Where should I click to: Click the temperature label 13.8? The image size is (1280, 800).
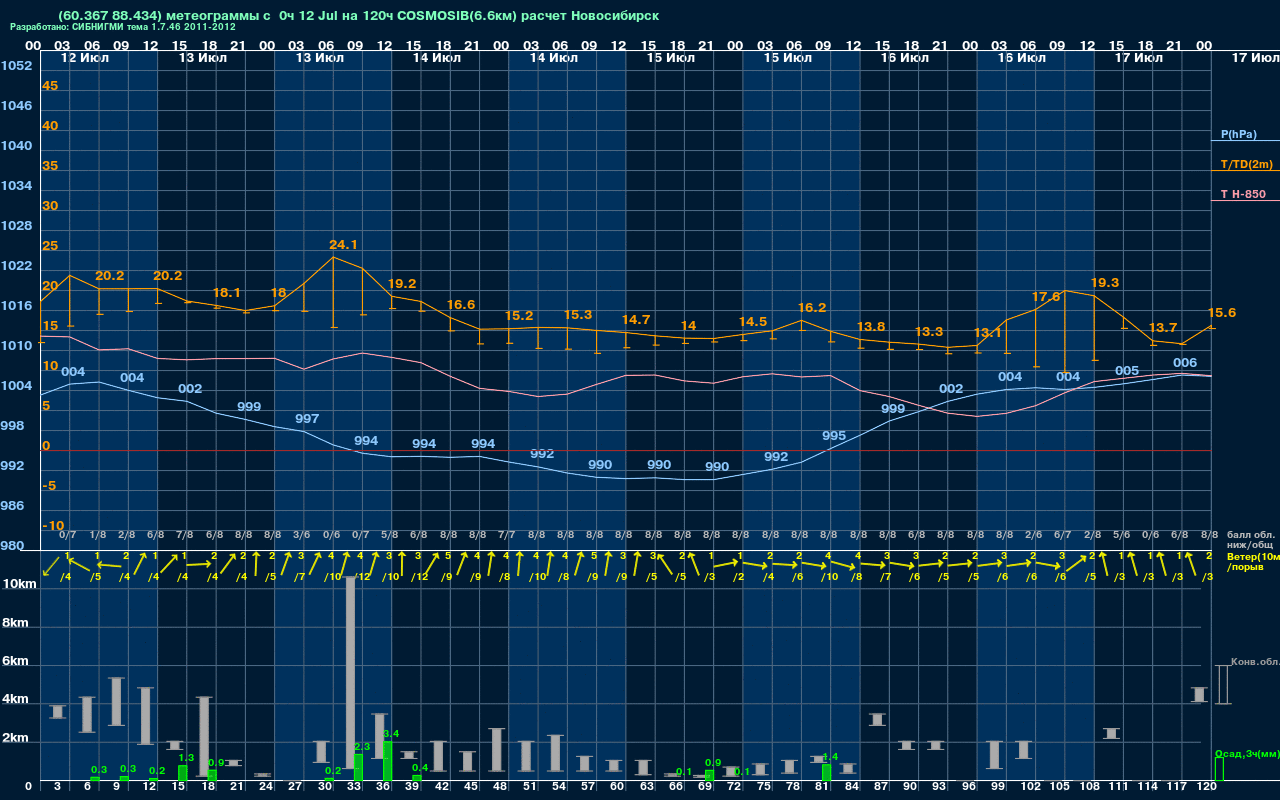(x=871, y=327)
